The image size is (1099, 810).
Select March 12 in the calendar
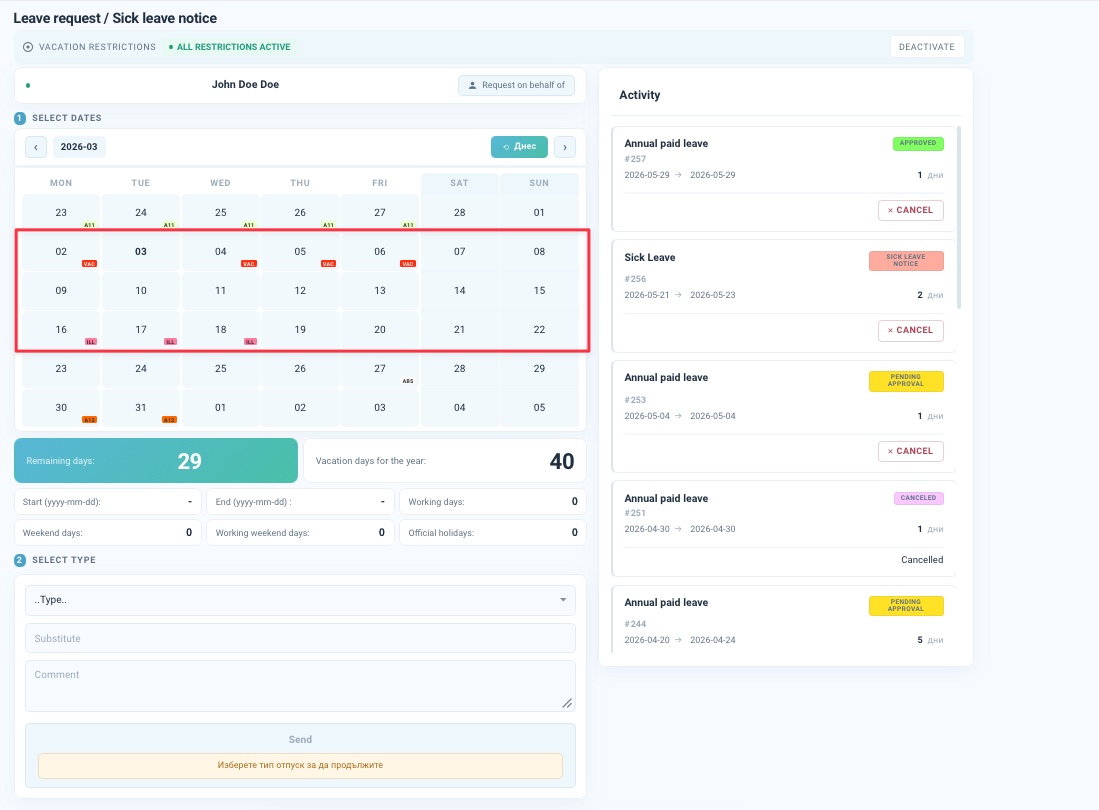click(300, 291)
